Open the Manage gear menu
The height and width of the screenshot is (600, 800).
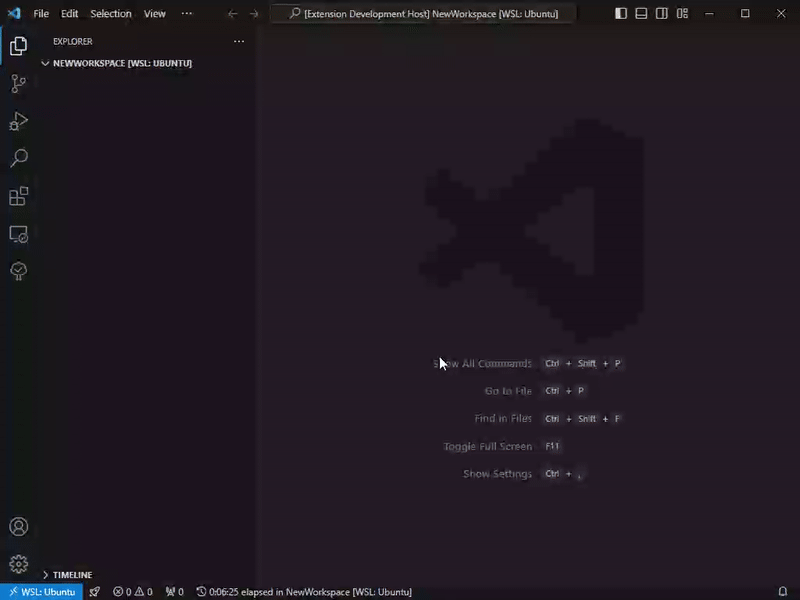pos(18,564)
